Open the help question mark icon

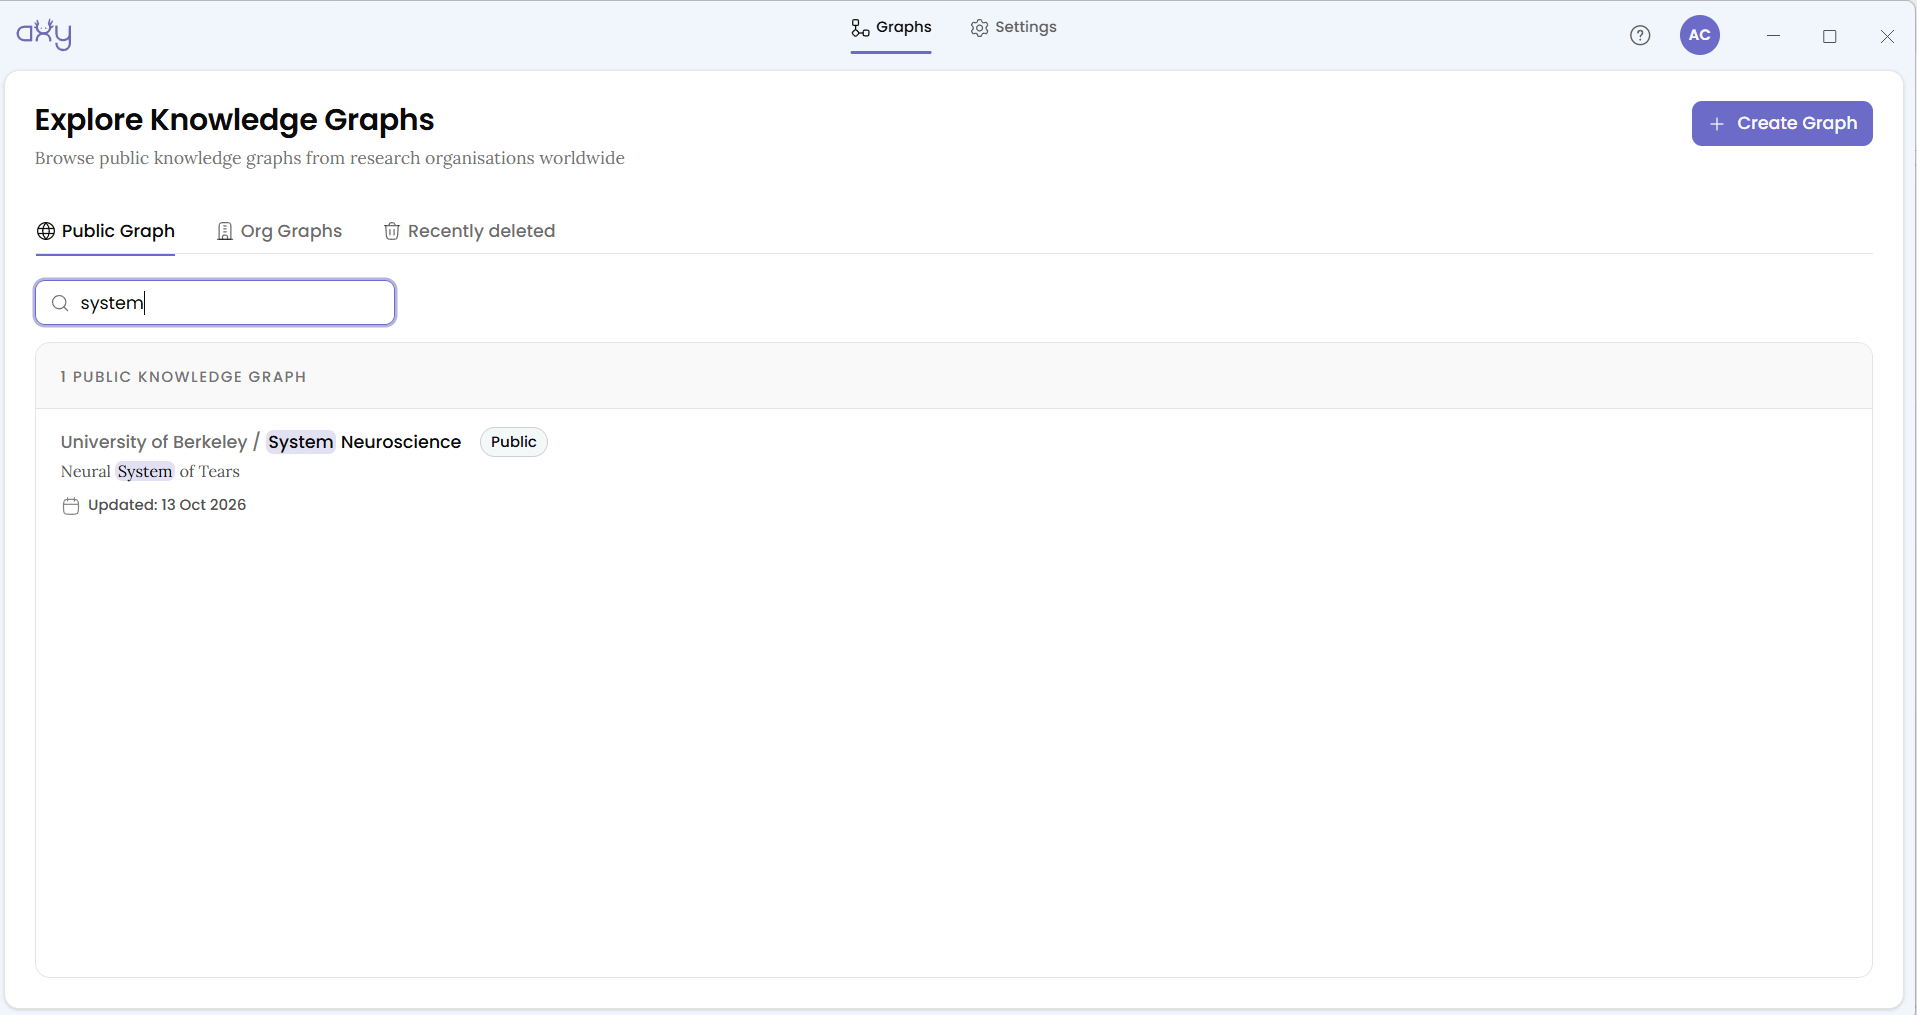point(1640,36)
